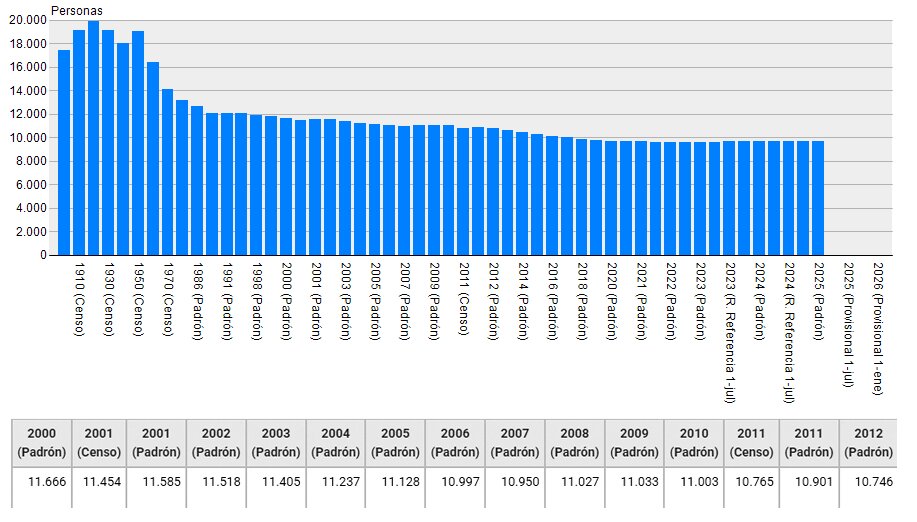The height and width of the screenshot is (522, 917).
Task: Select the tallest bar in the chart
Action: coord(94,138)
